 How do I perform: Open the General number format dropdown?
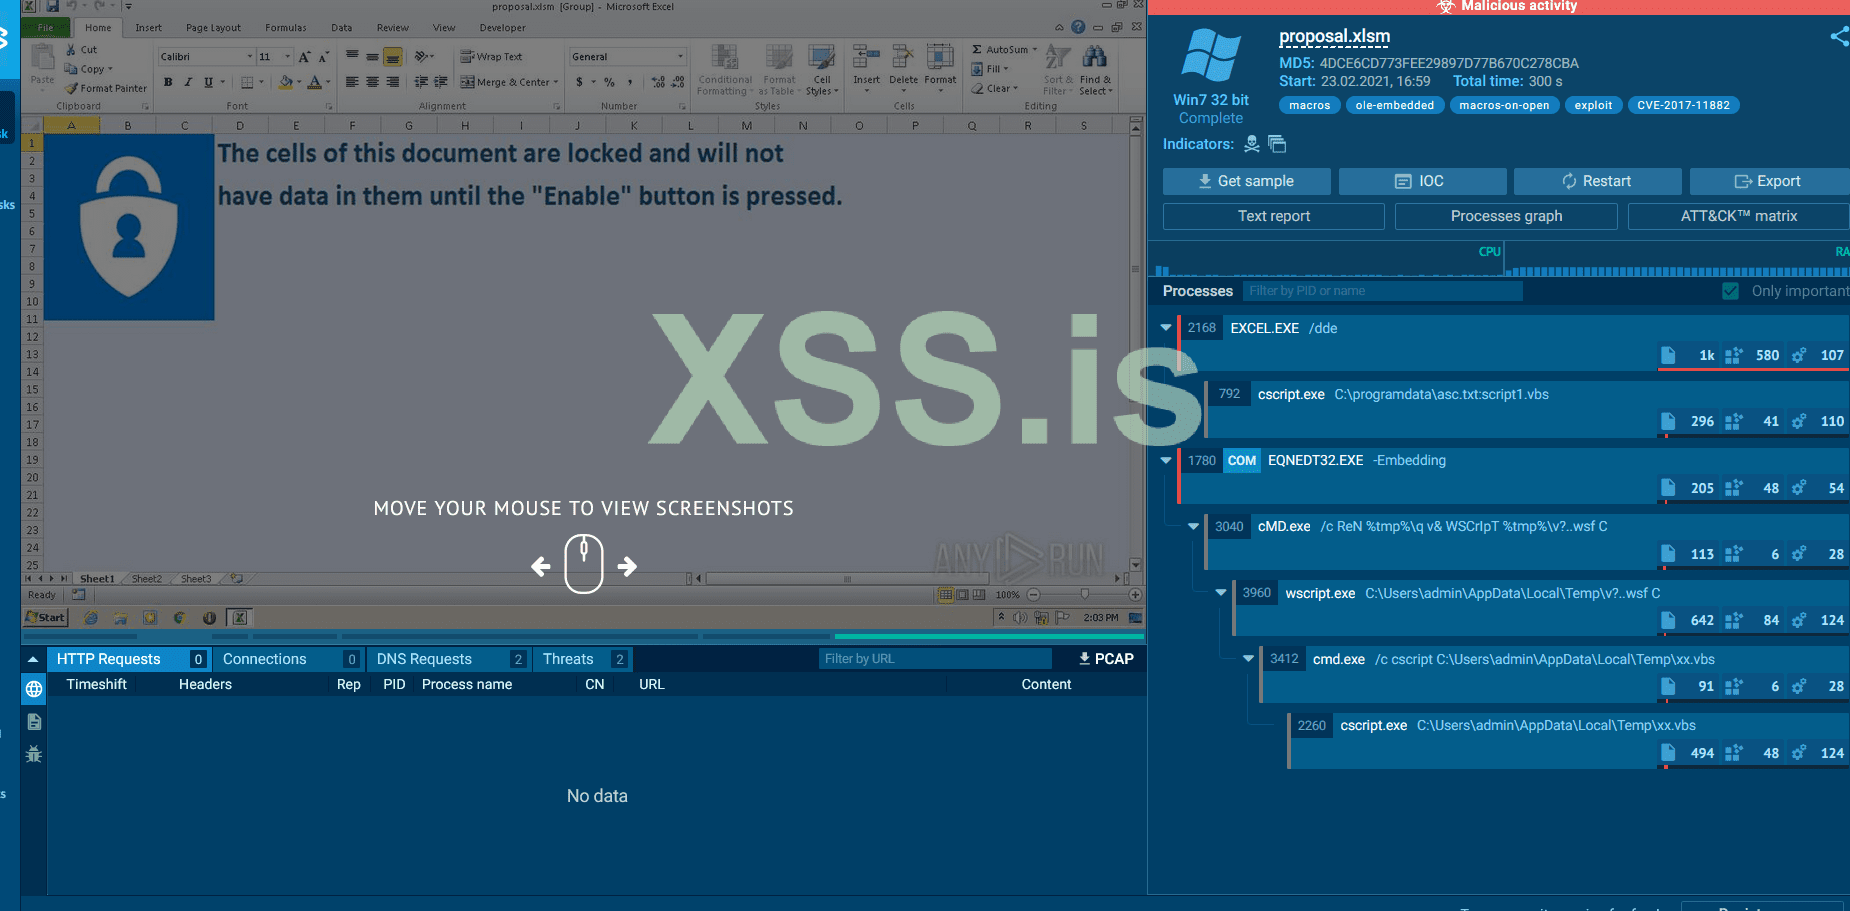[x=681, y=57]
